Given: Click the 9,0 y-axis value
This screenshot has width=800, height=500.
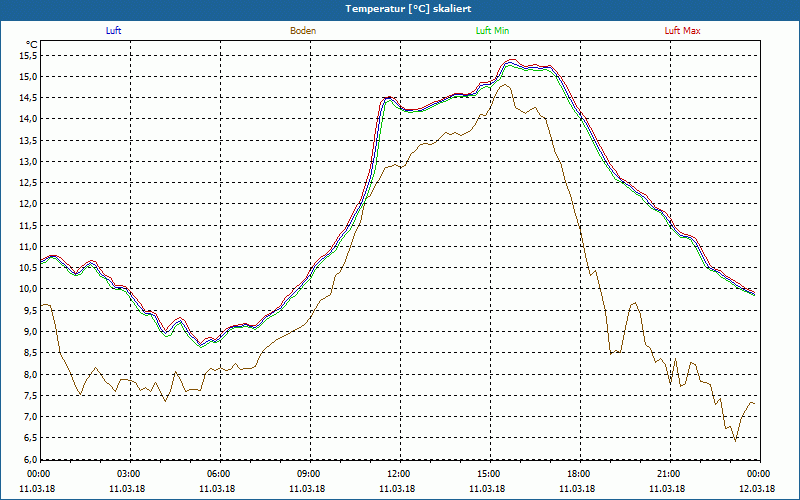Looking at the screenshot, I should (29, 332).
